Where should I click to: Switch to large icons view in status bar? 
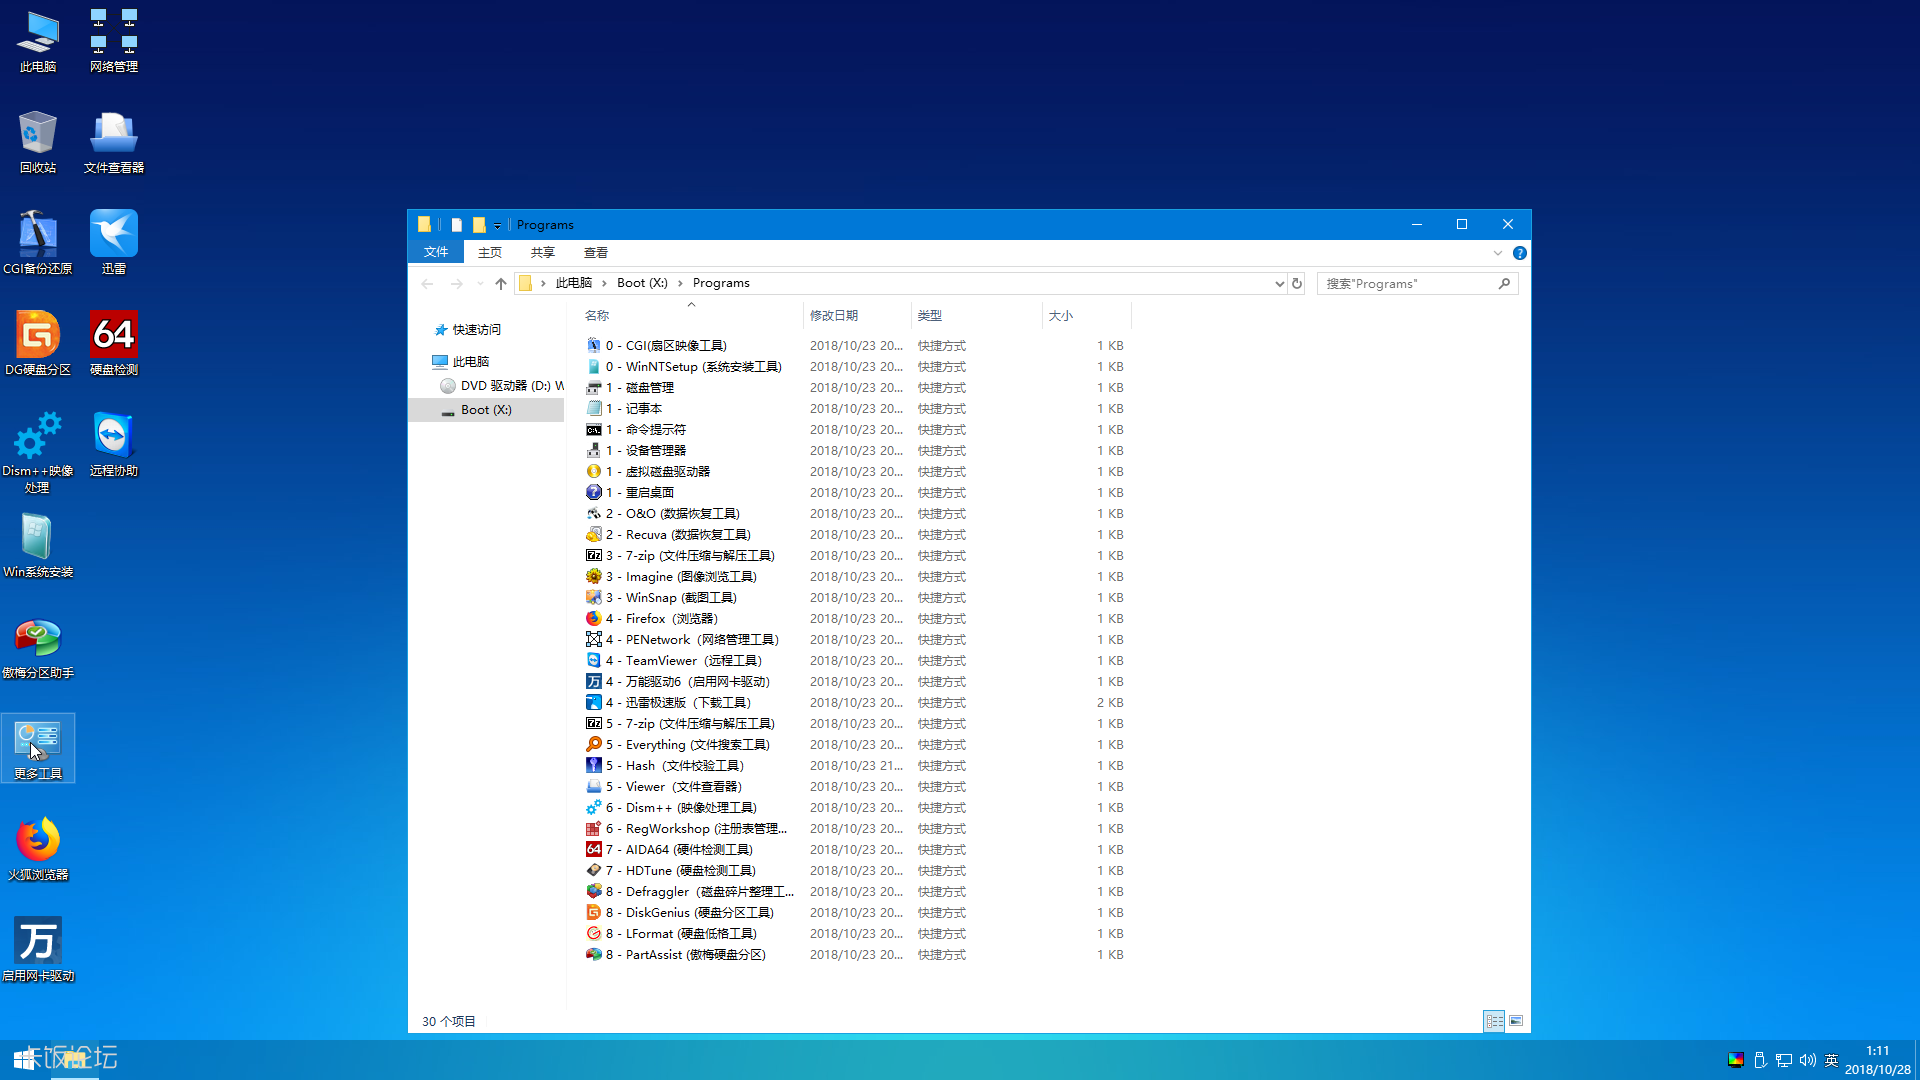[1516, 1021]
